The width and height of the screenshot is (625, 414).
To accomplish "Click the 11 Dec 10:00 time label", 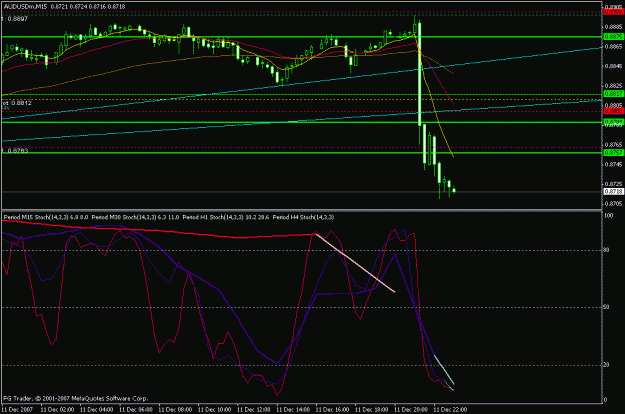I will (x=214, y=409).
